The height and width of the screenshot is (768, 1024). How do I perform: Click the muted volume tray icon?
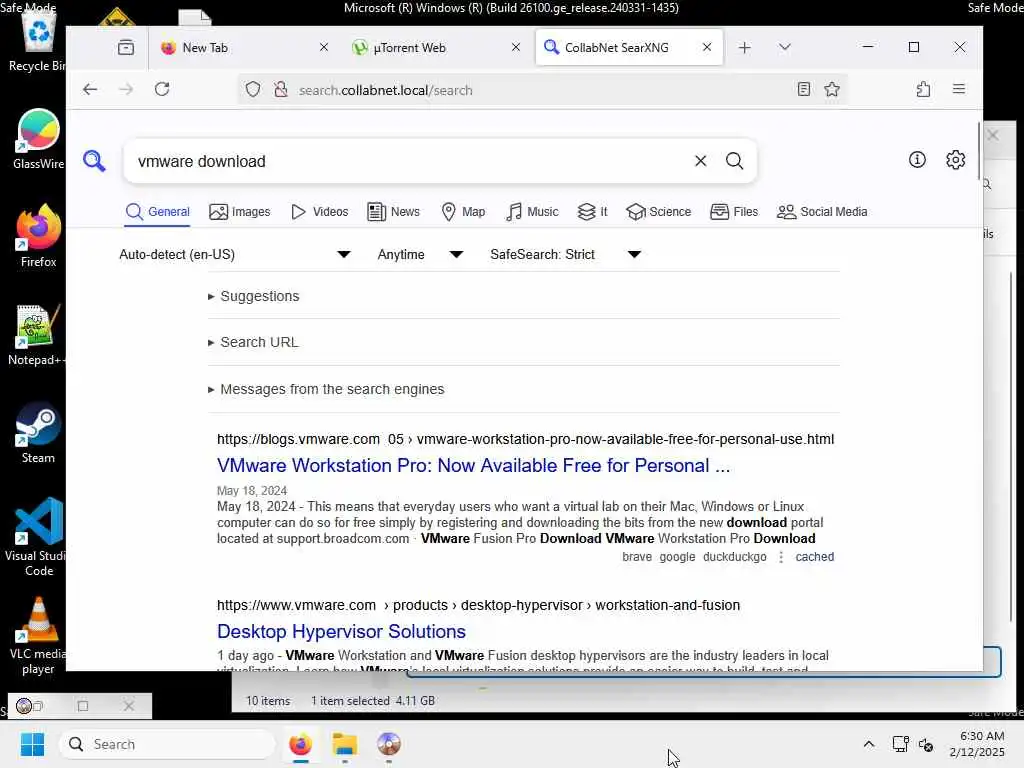click(925, 744)
